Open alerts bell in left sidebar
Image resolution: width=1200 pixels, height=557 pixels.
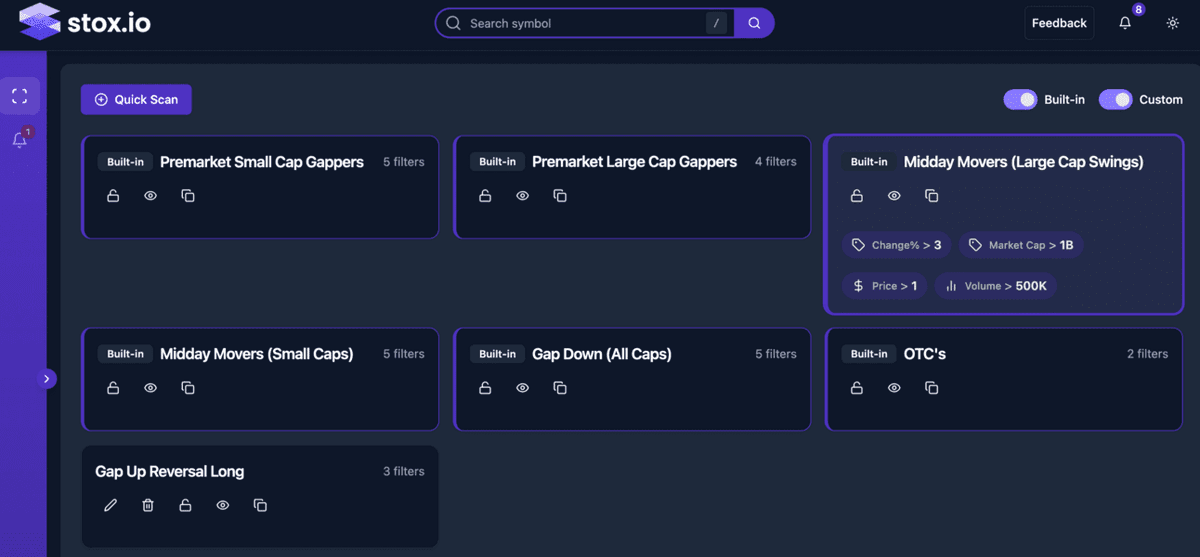[x=19, y=141]
